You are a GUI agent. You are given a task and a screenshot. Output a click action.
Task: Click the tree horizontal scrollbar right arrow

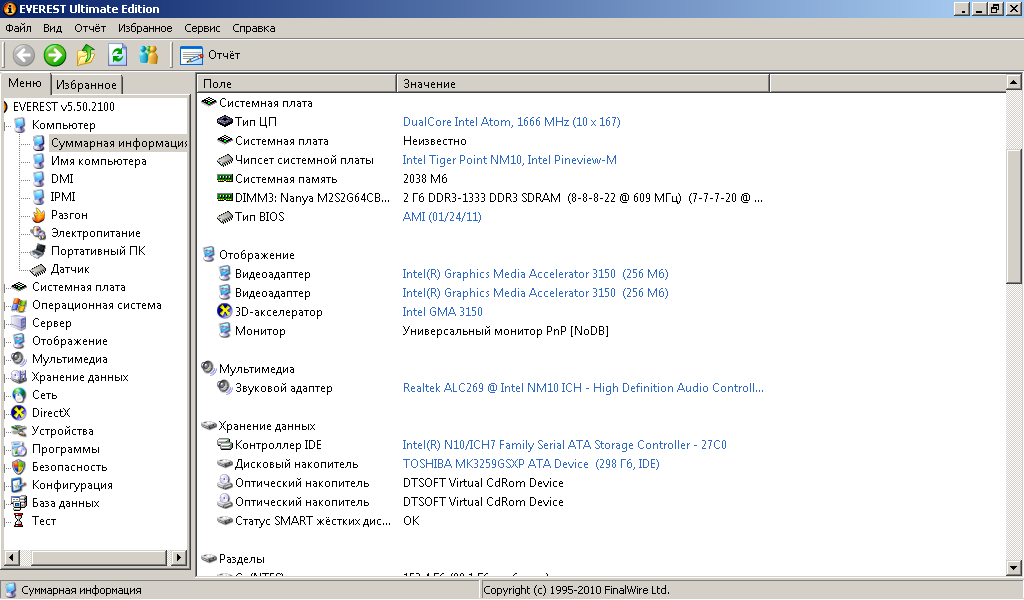coord(178,558)
